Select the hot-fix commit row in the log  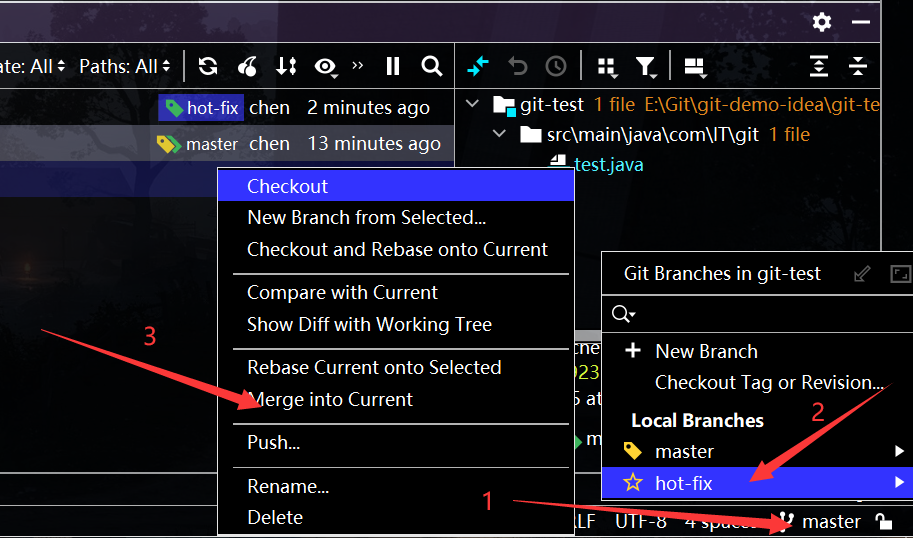point(227,108)
